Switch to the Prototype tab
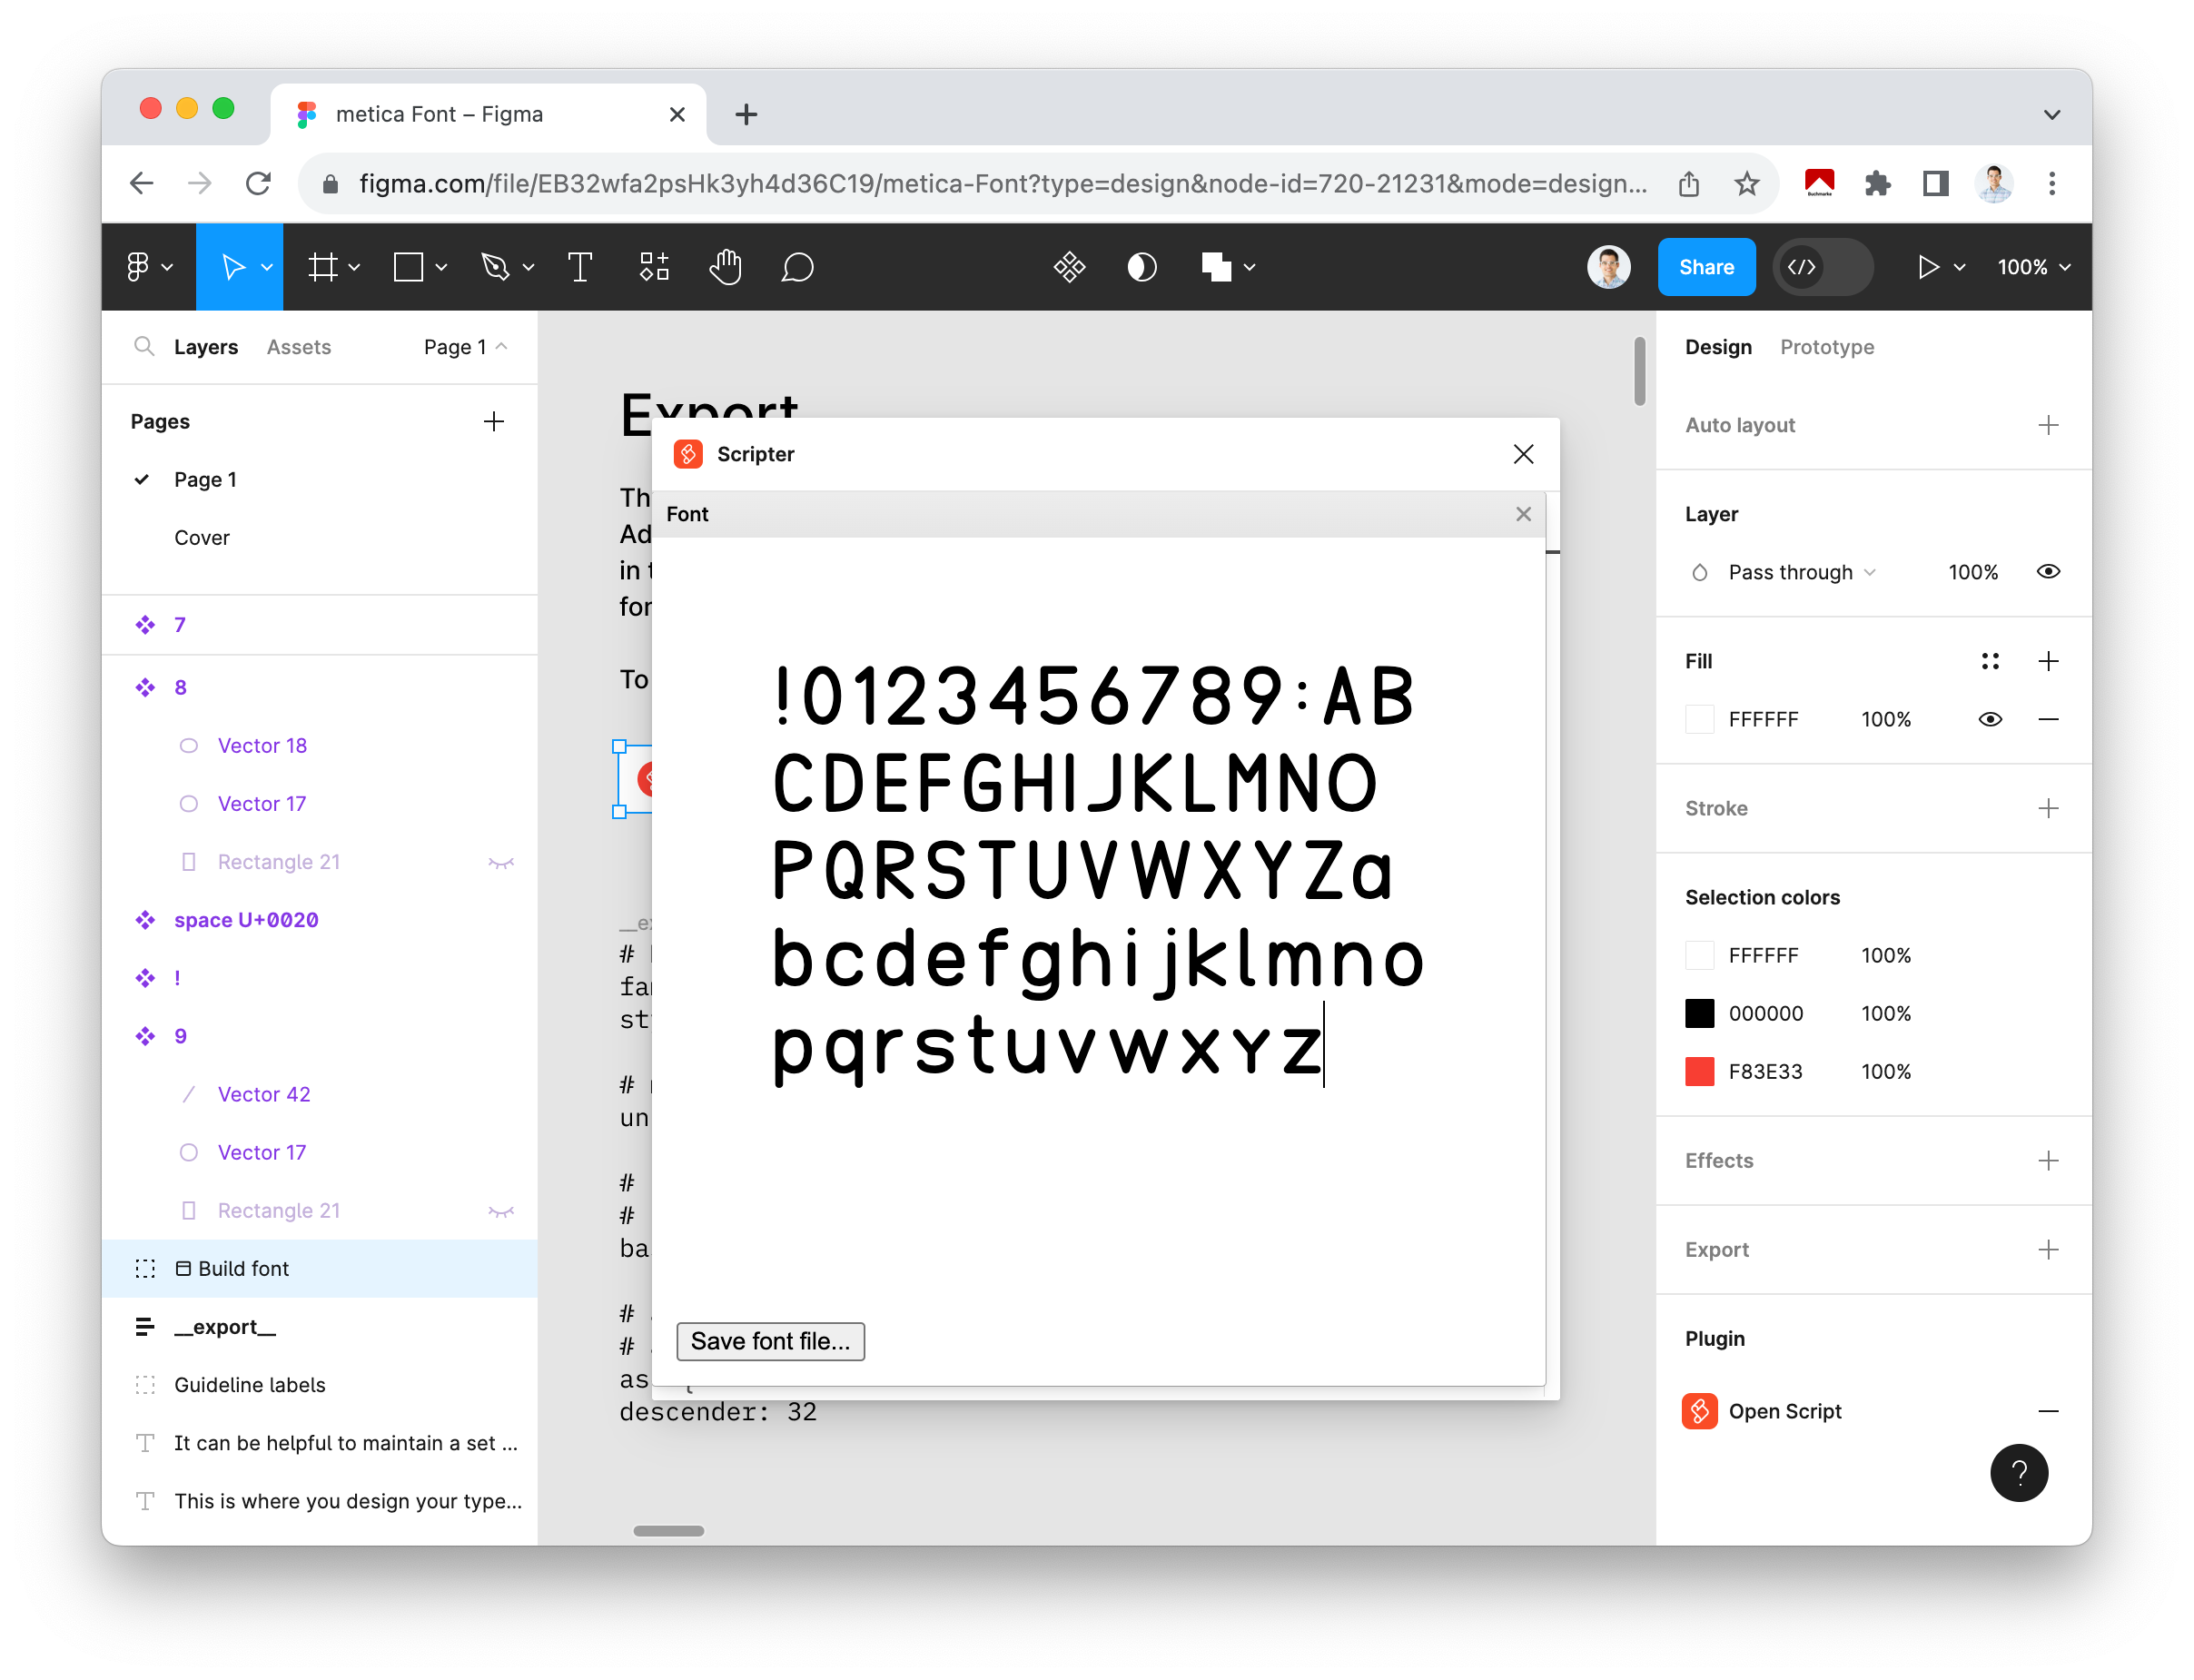This screenshot has width=2194, height=1680. [1827, 347]
